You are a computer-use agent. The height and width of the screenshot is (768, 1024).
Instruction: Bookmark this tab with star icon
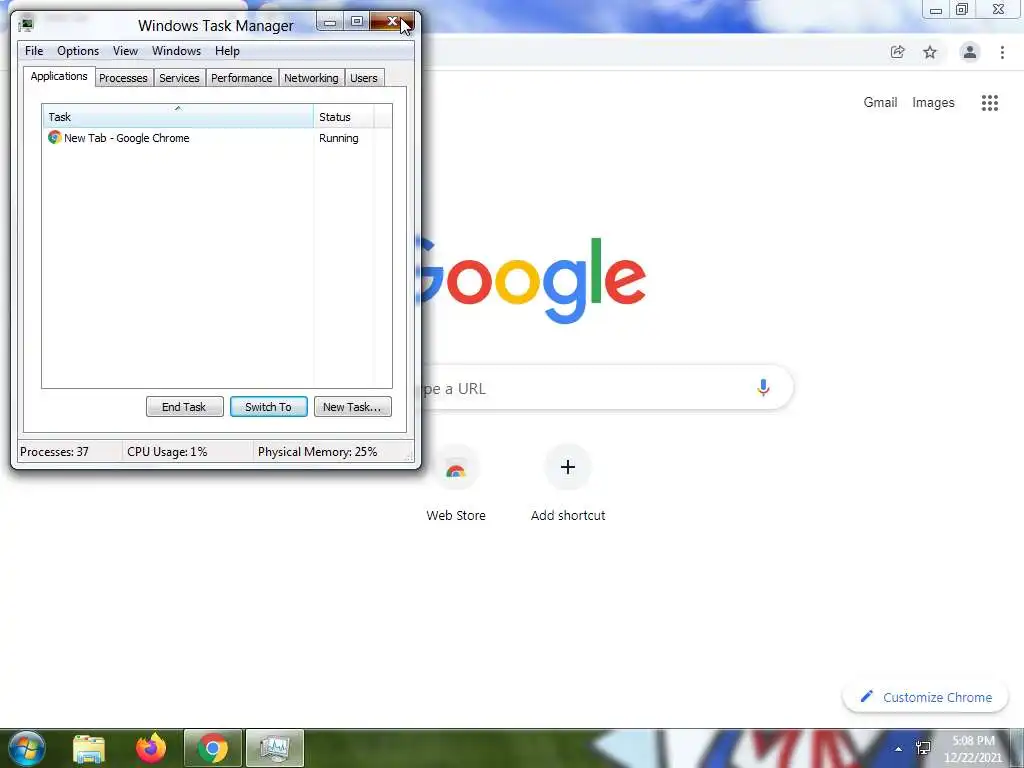(930, 52)
